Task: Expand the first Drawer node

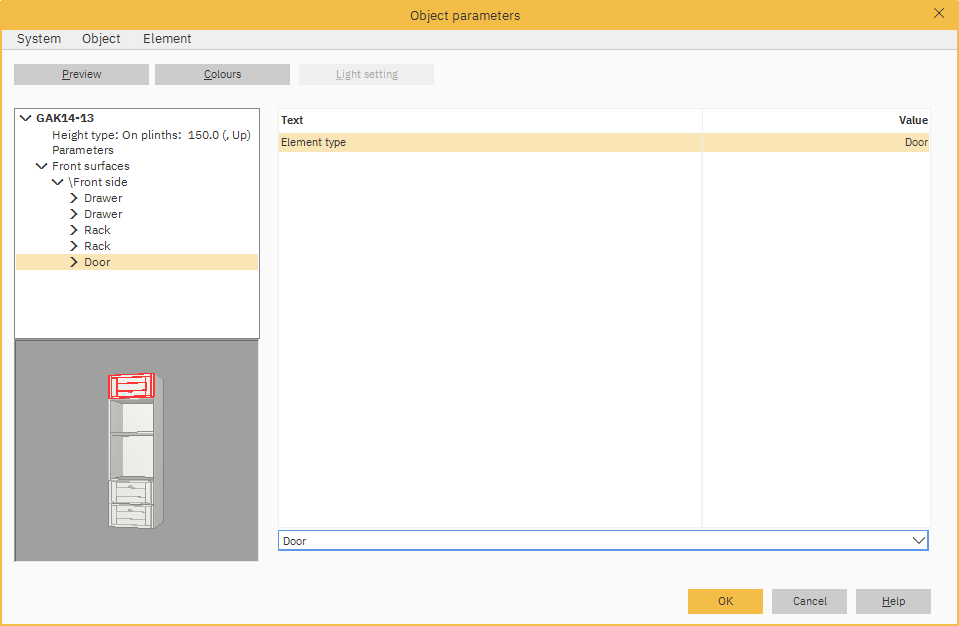Action: click(x=73, y=197)
